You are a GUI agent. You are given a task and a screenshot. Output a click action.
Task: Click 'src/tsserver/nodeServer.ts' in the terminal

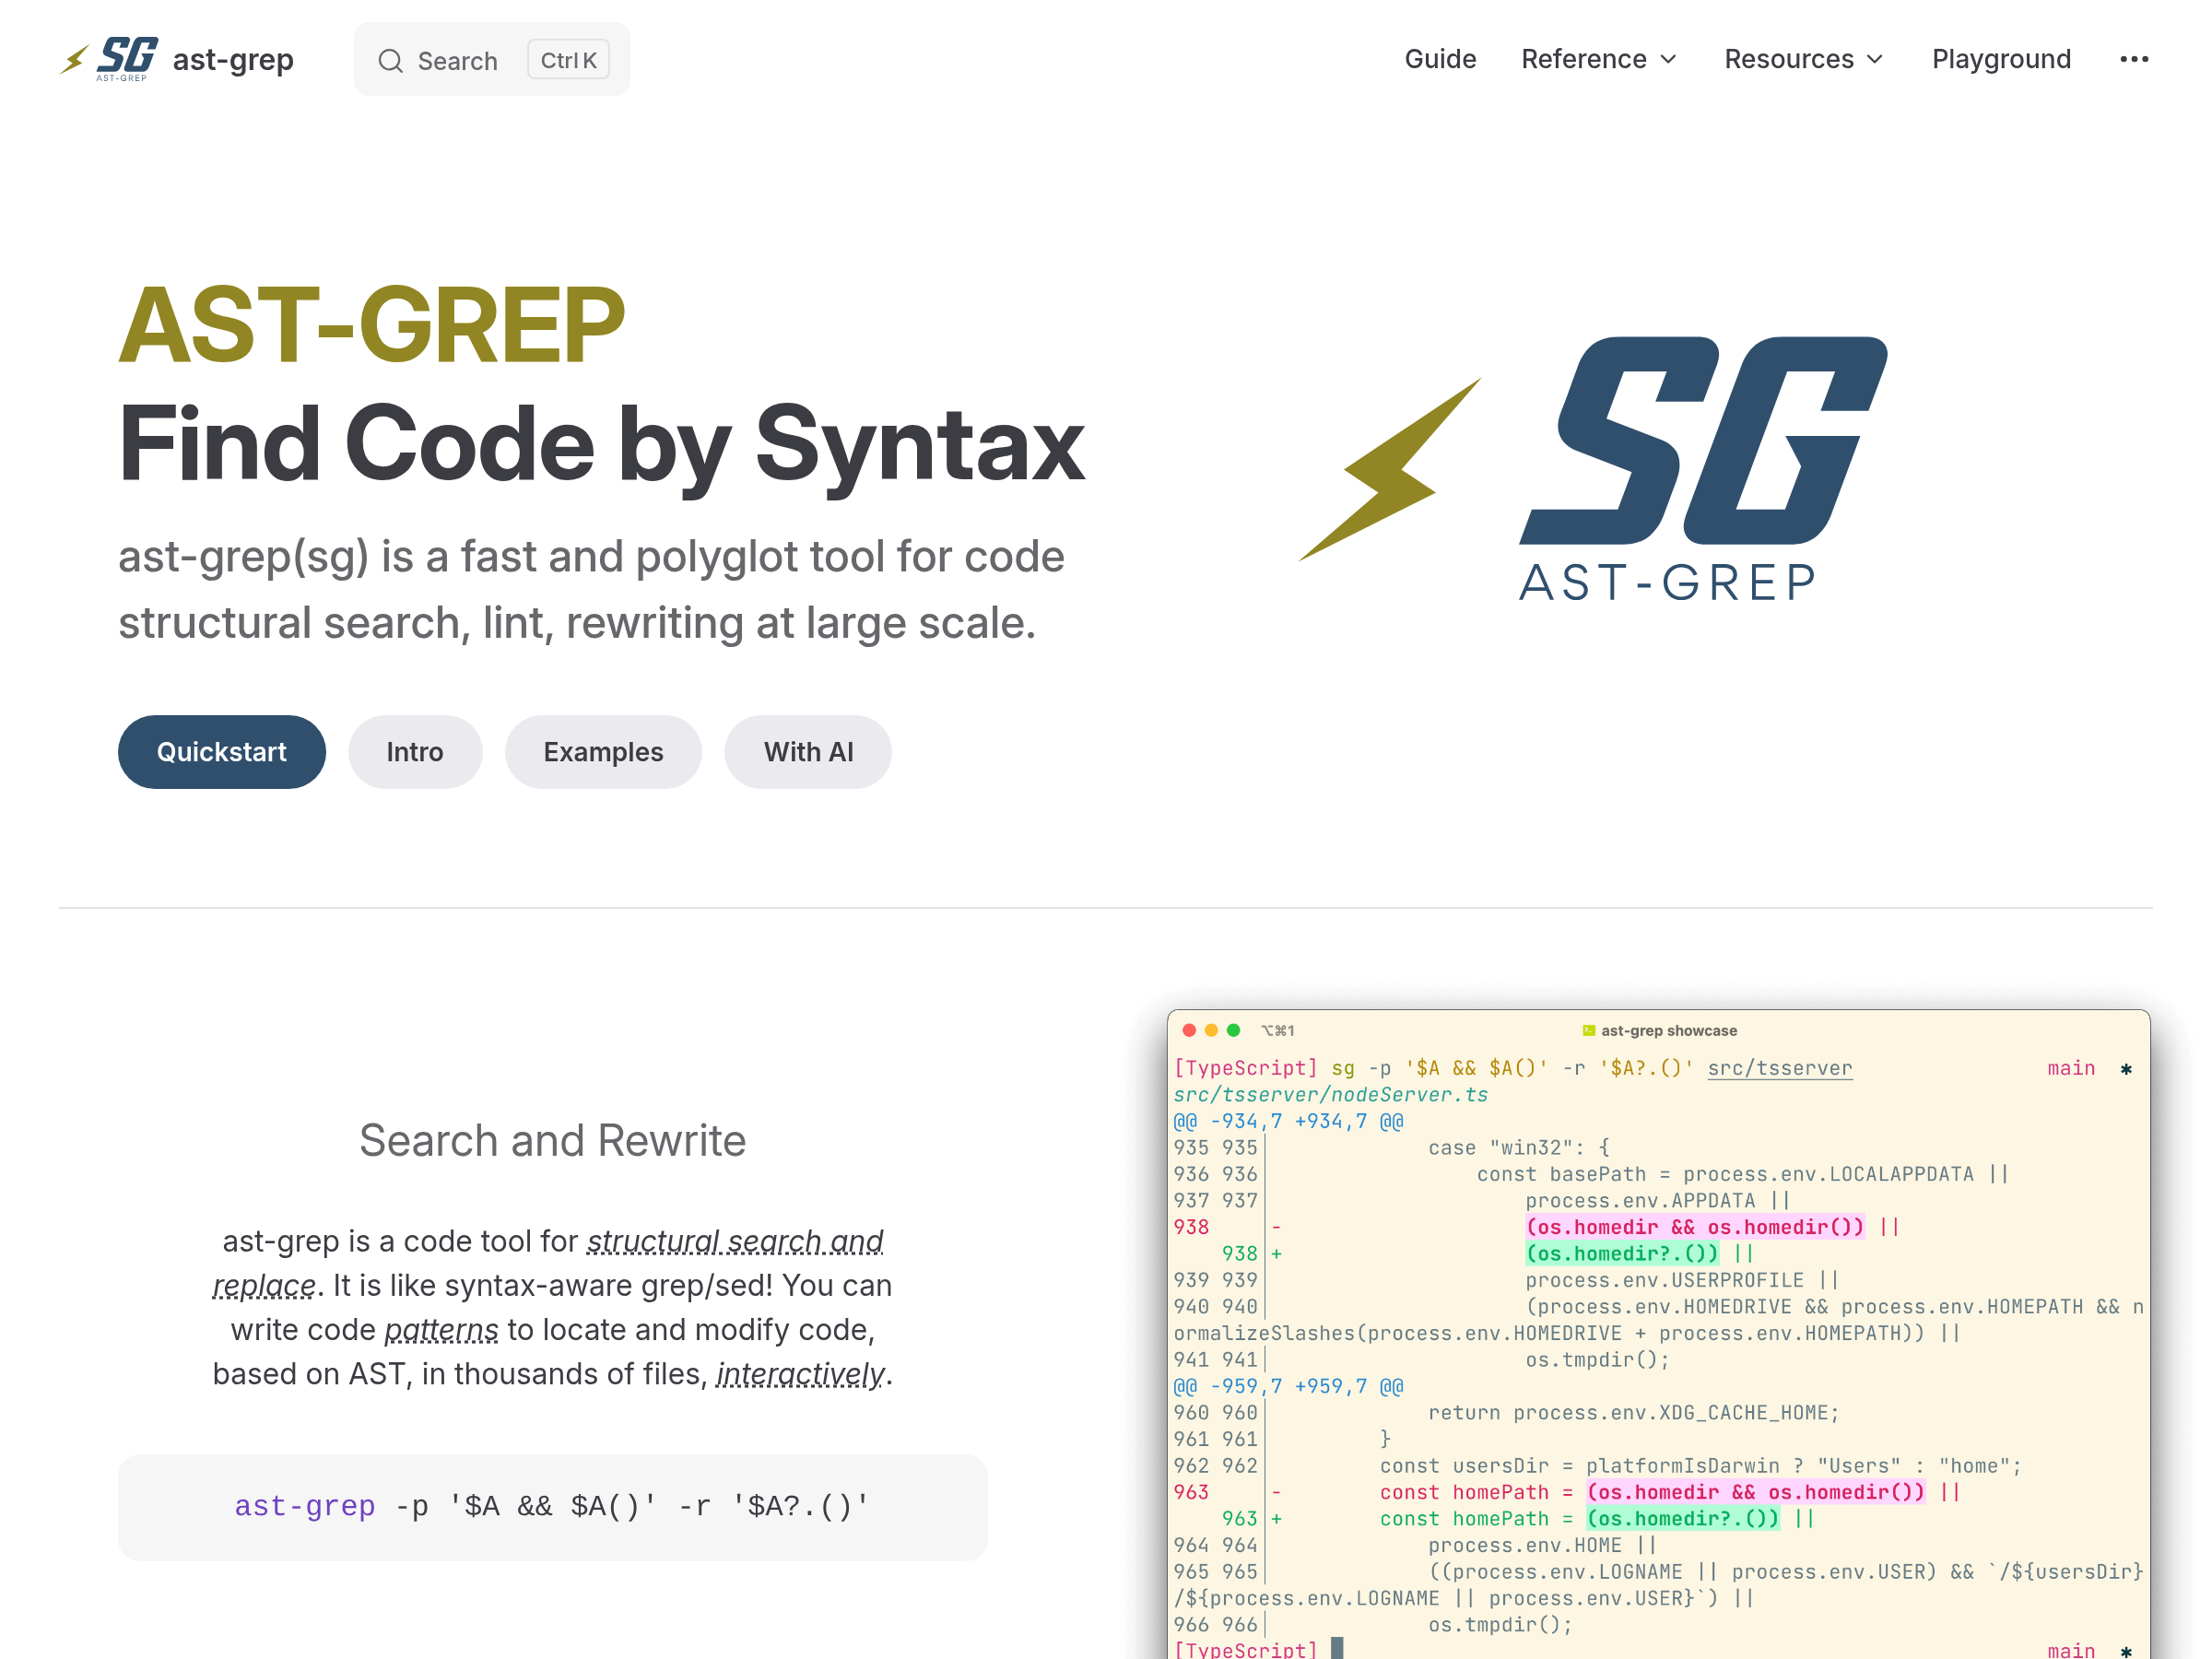pyautogui.click(x=1331, y=1094)
